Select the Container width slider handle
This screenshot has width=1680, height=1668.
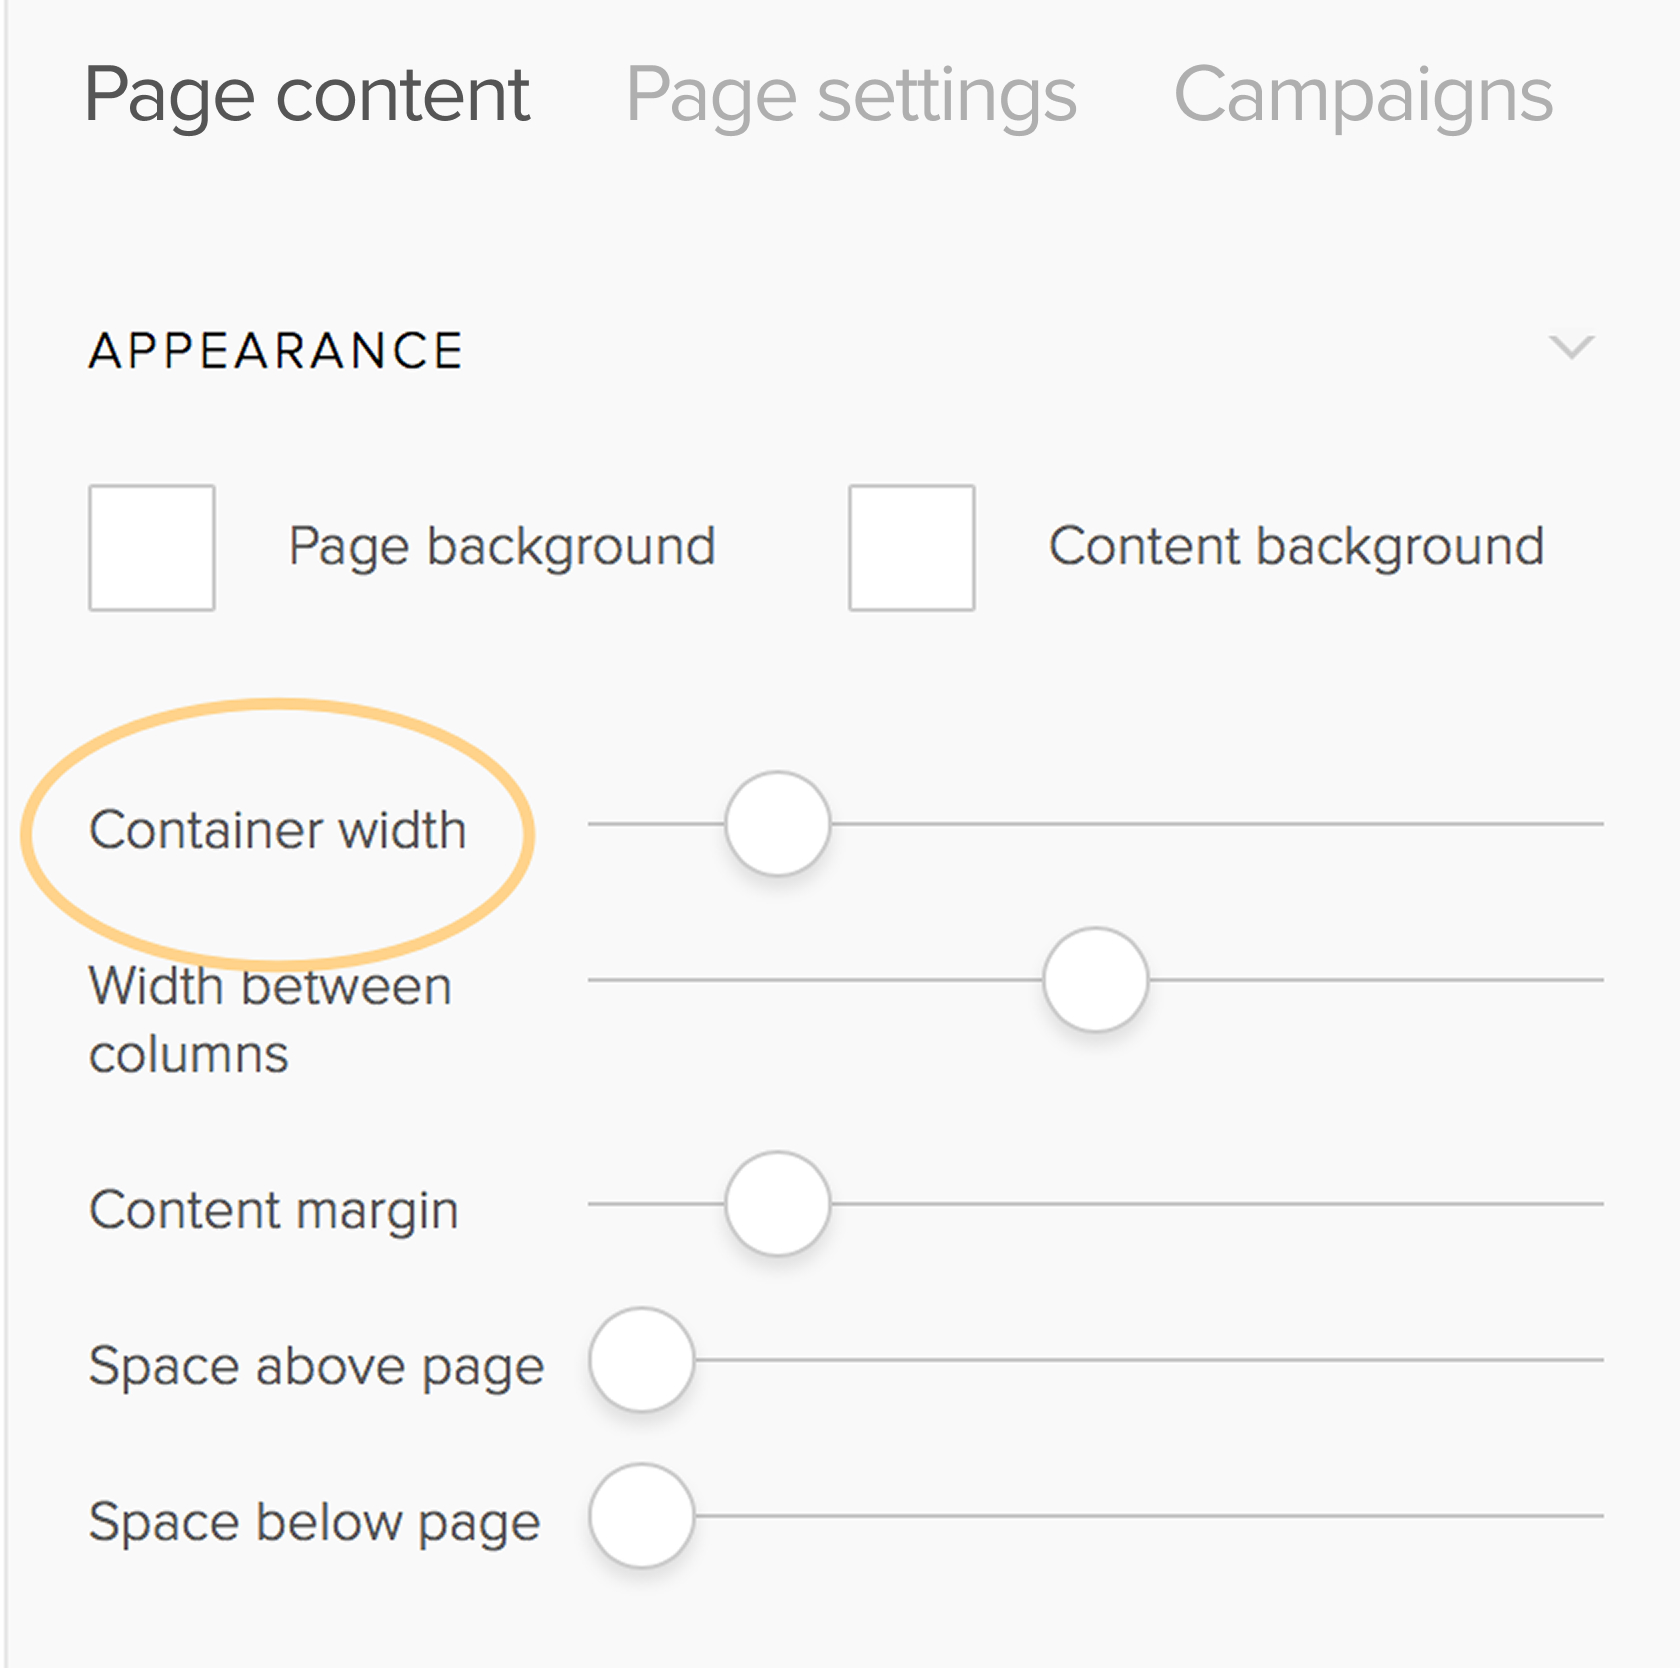click(778, 824)
